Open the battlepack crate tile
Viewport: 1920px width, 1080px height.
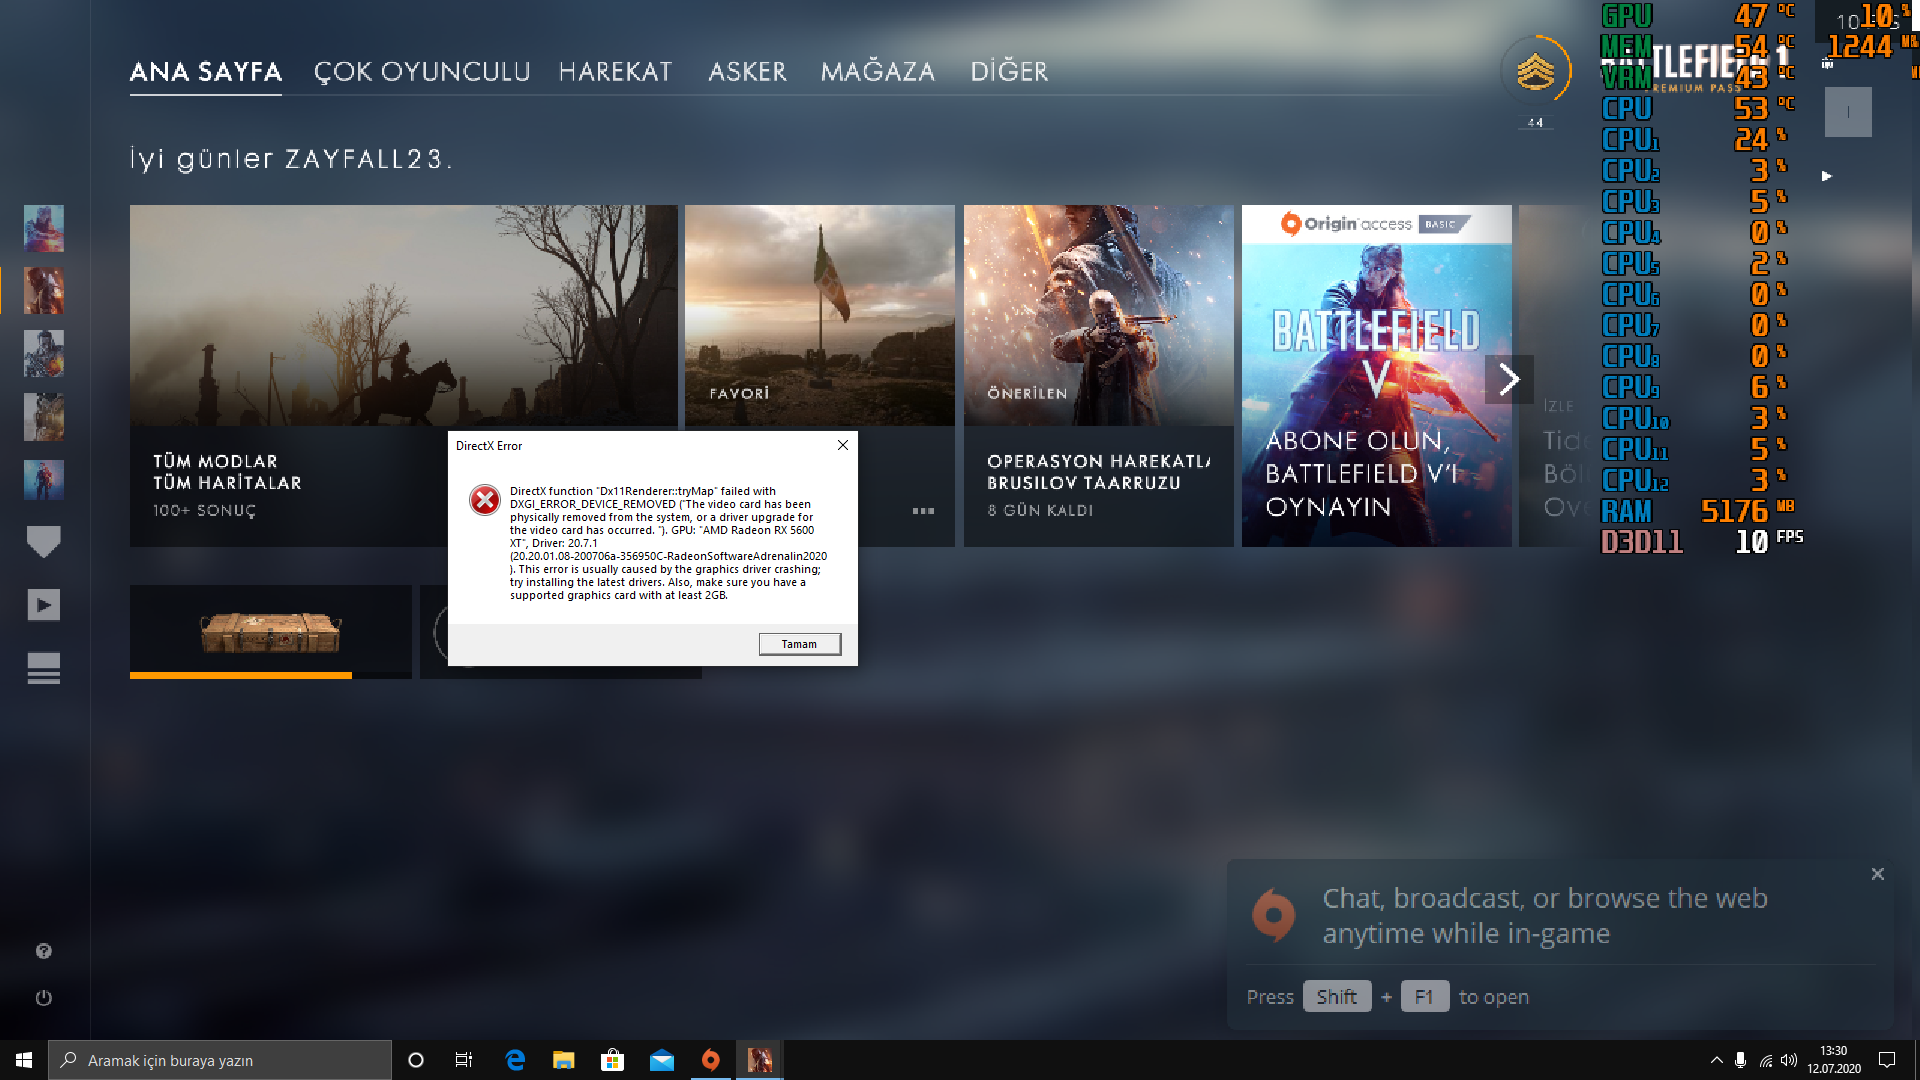271,632
